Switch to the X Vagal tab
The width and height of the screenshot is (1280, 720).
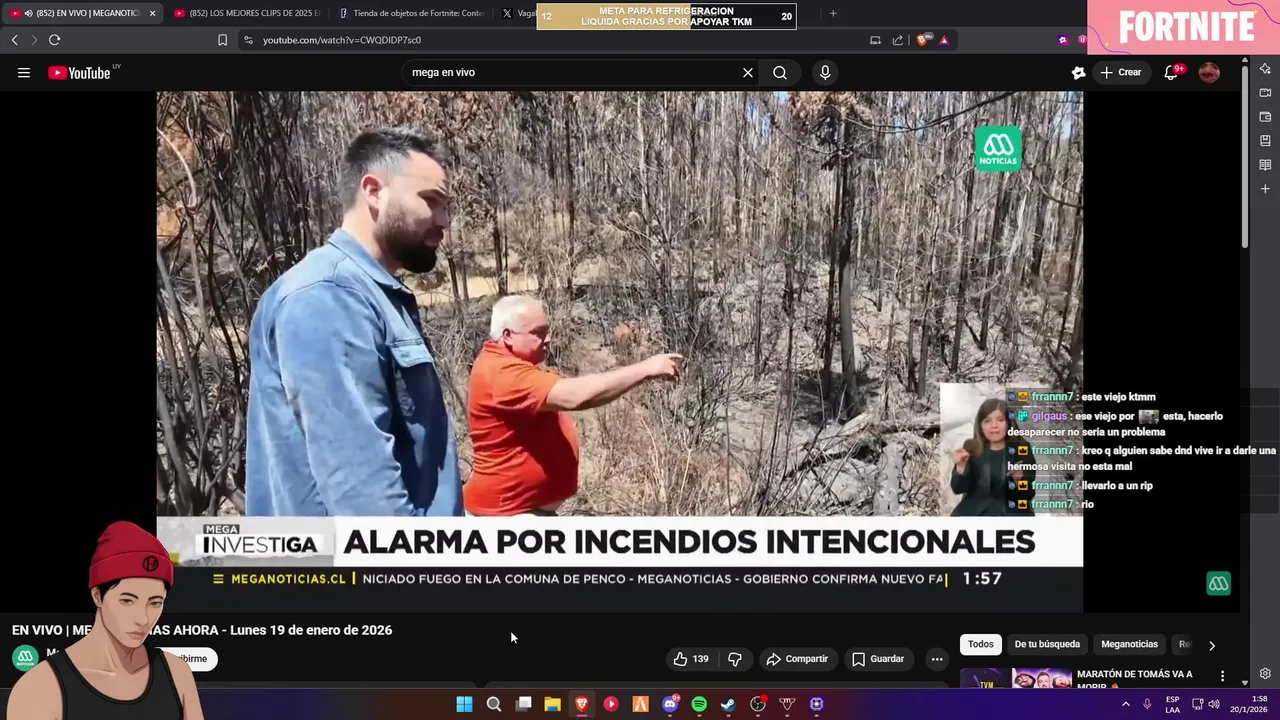[x=518, y=13]
